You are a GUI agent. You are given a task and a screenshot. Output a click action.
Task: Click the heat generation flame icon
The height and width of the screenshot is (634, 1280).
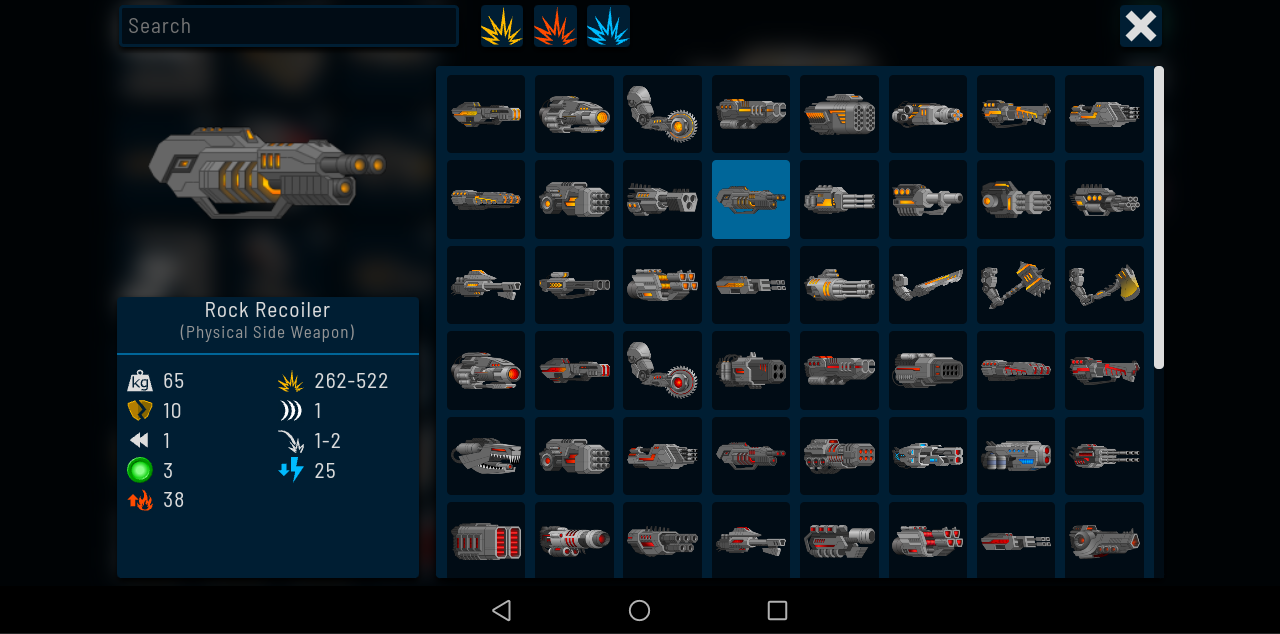point(140,500)
